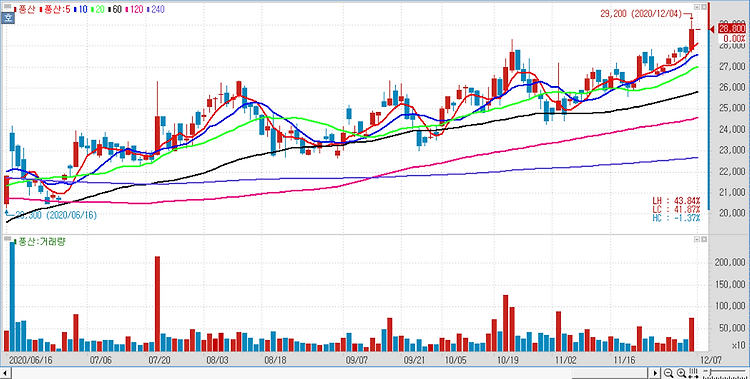The image size is (750, 379).
Task: Click the 11/16 date axis label
Action: (x=624, y=359)
